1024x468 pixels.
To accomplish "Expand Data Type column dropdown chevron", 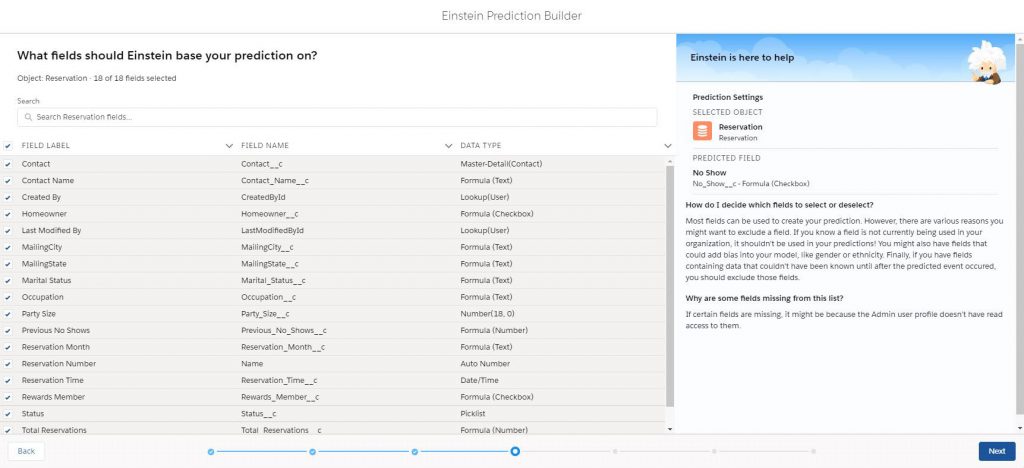I will pyautogui.click(x=667, y=146).
